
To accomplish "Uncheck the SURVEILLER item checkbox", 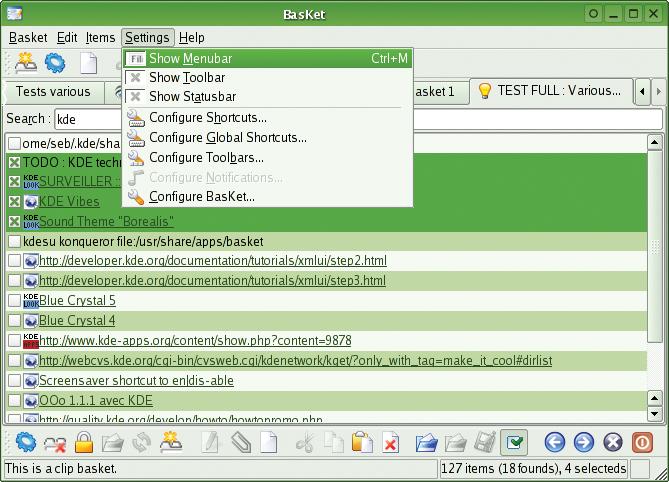I will tap(15, 182).
